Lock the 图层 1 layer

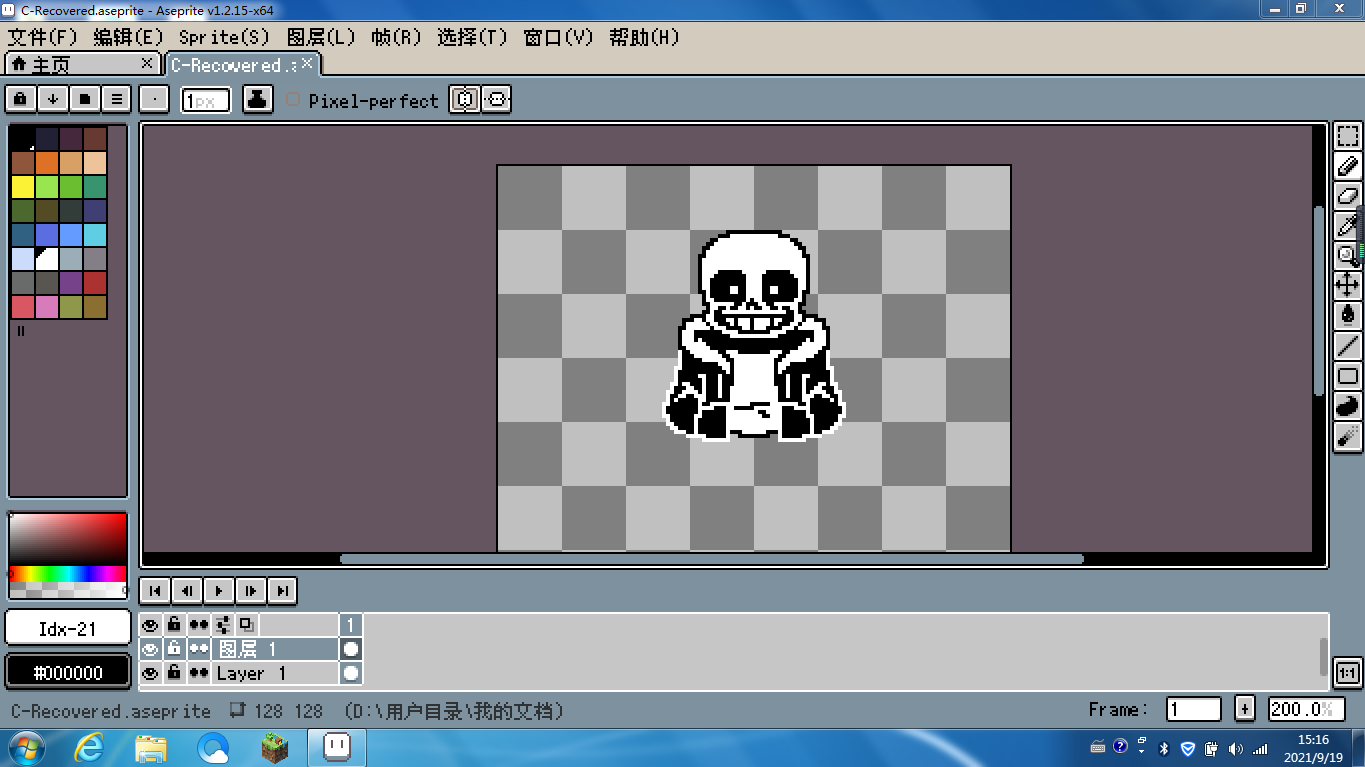click(174, 649)
